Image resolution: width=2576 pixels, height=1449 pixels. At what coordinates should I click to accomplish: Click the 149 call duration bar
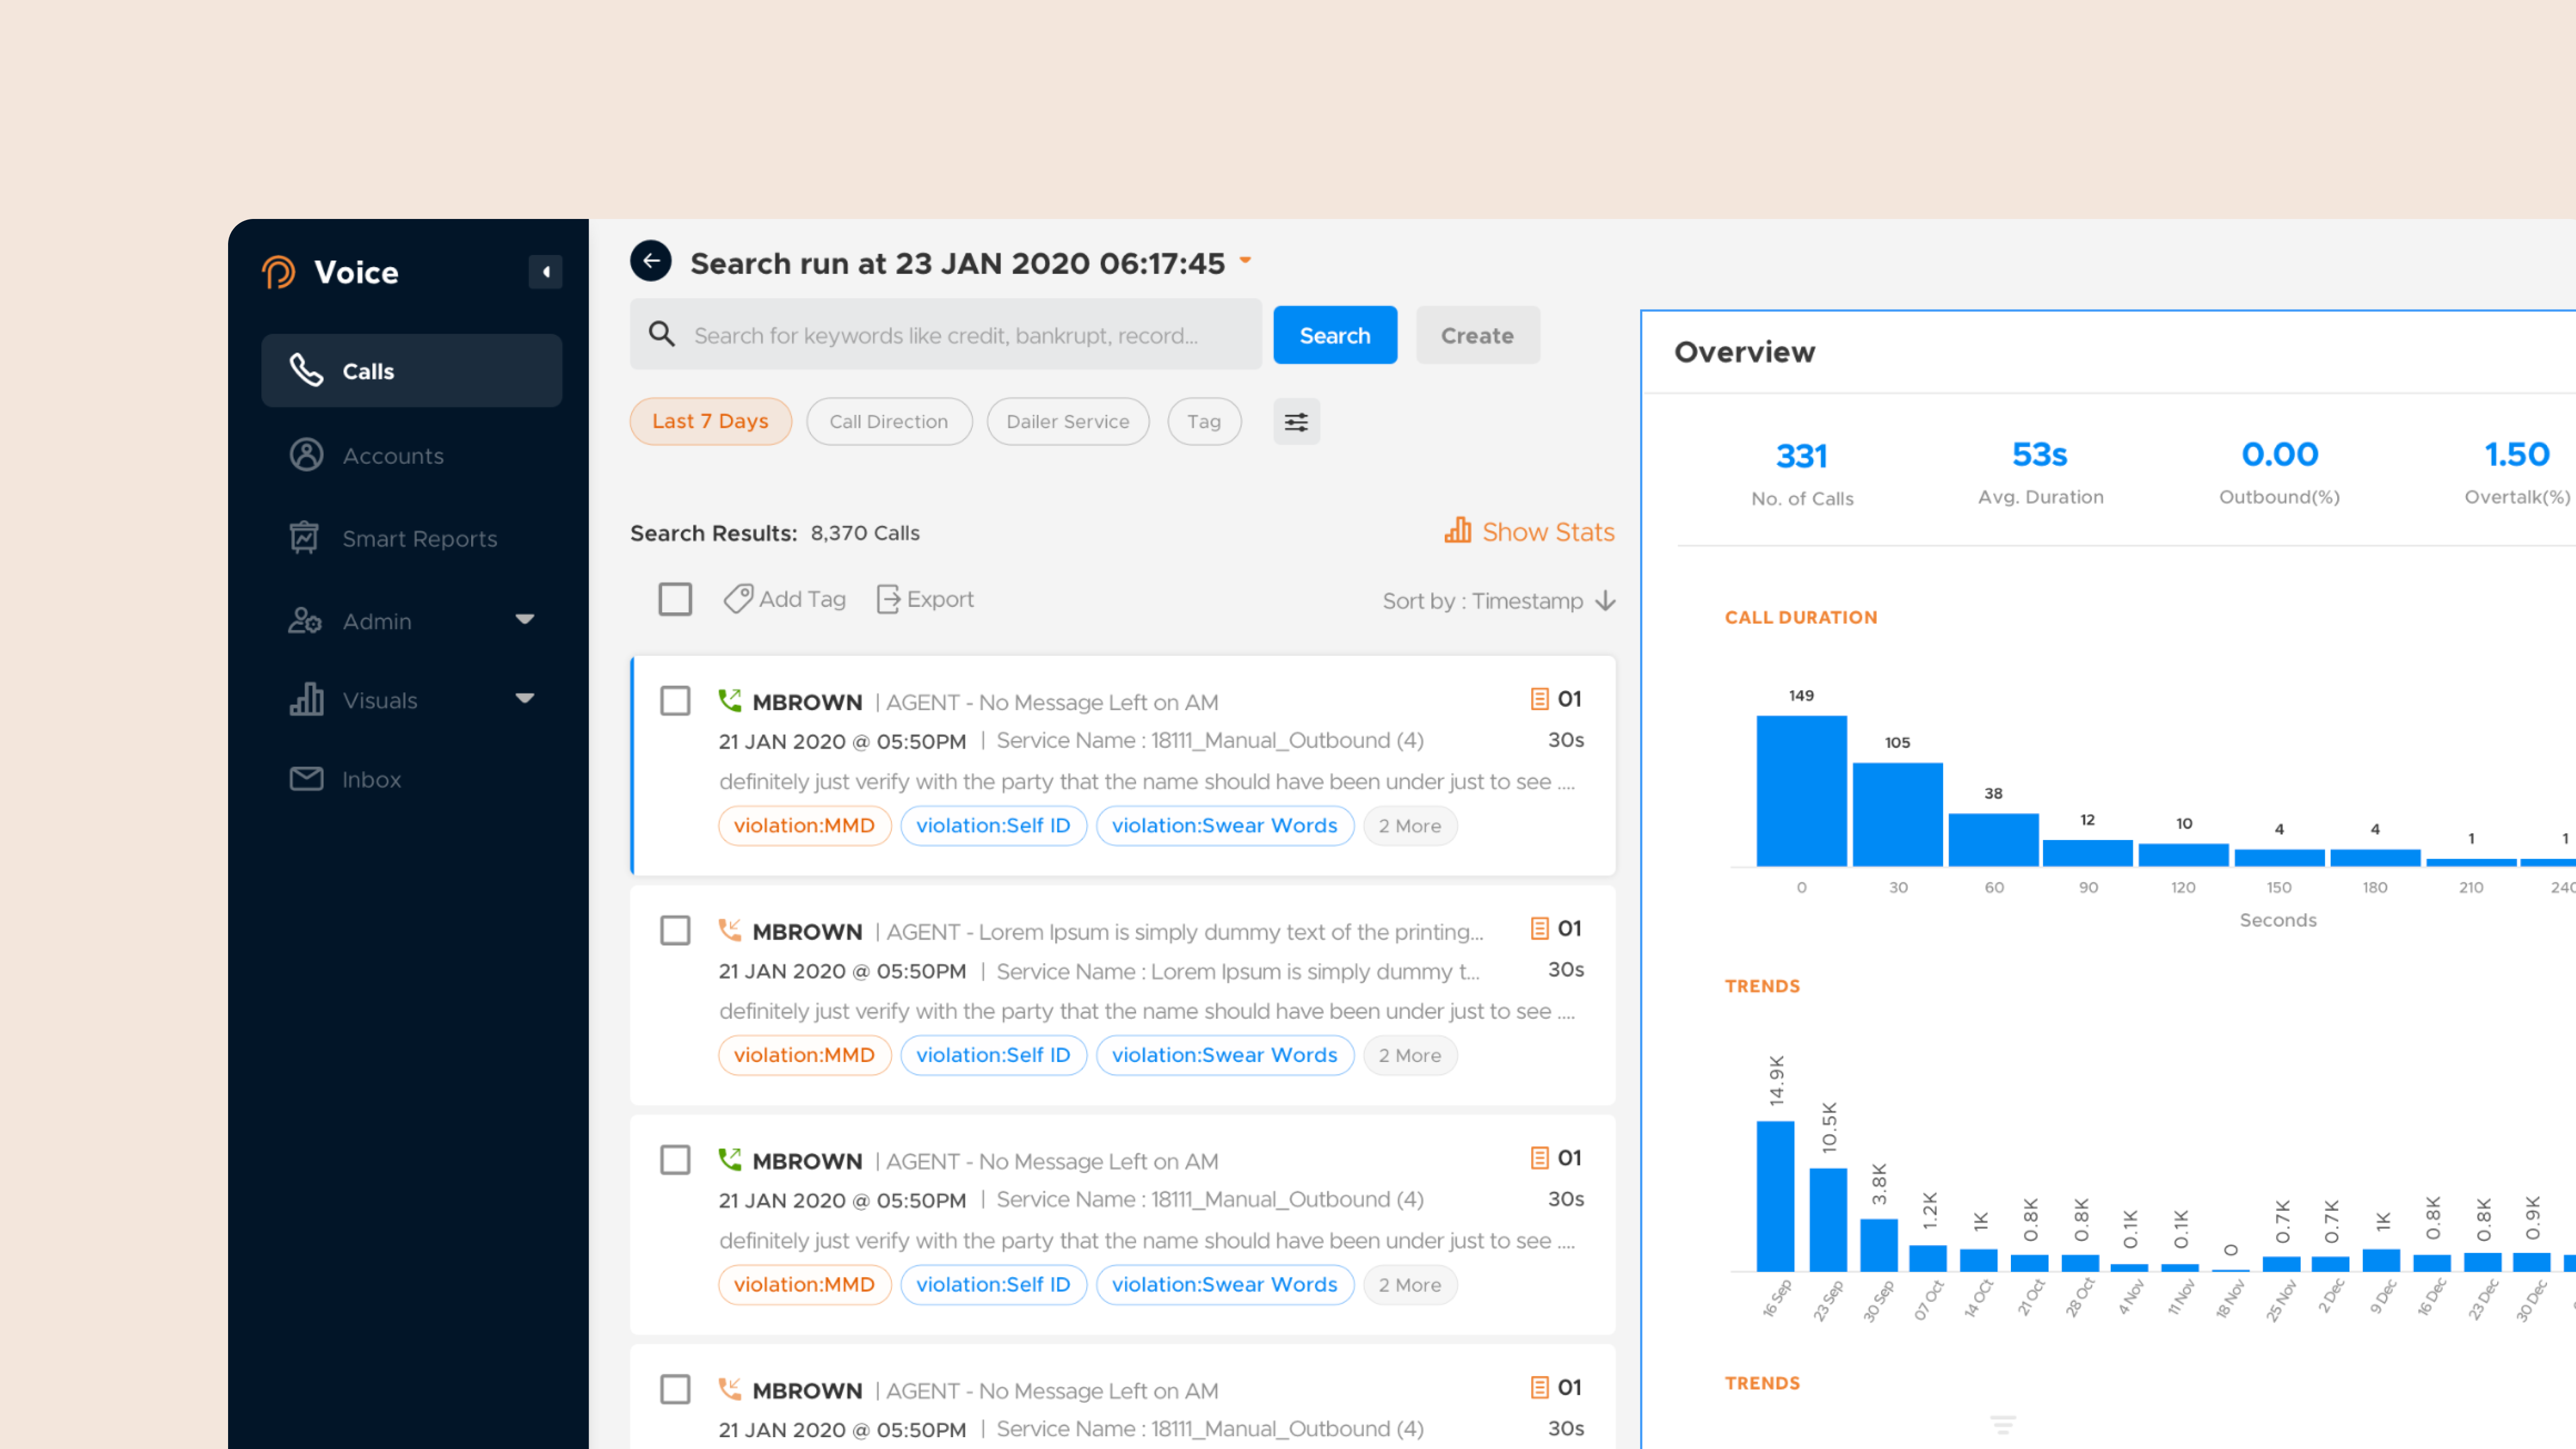click(x=1801, y=790)
